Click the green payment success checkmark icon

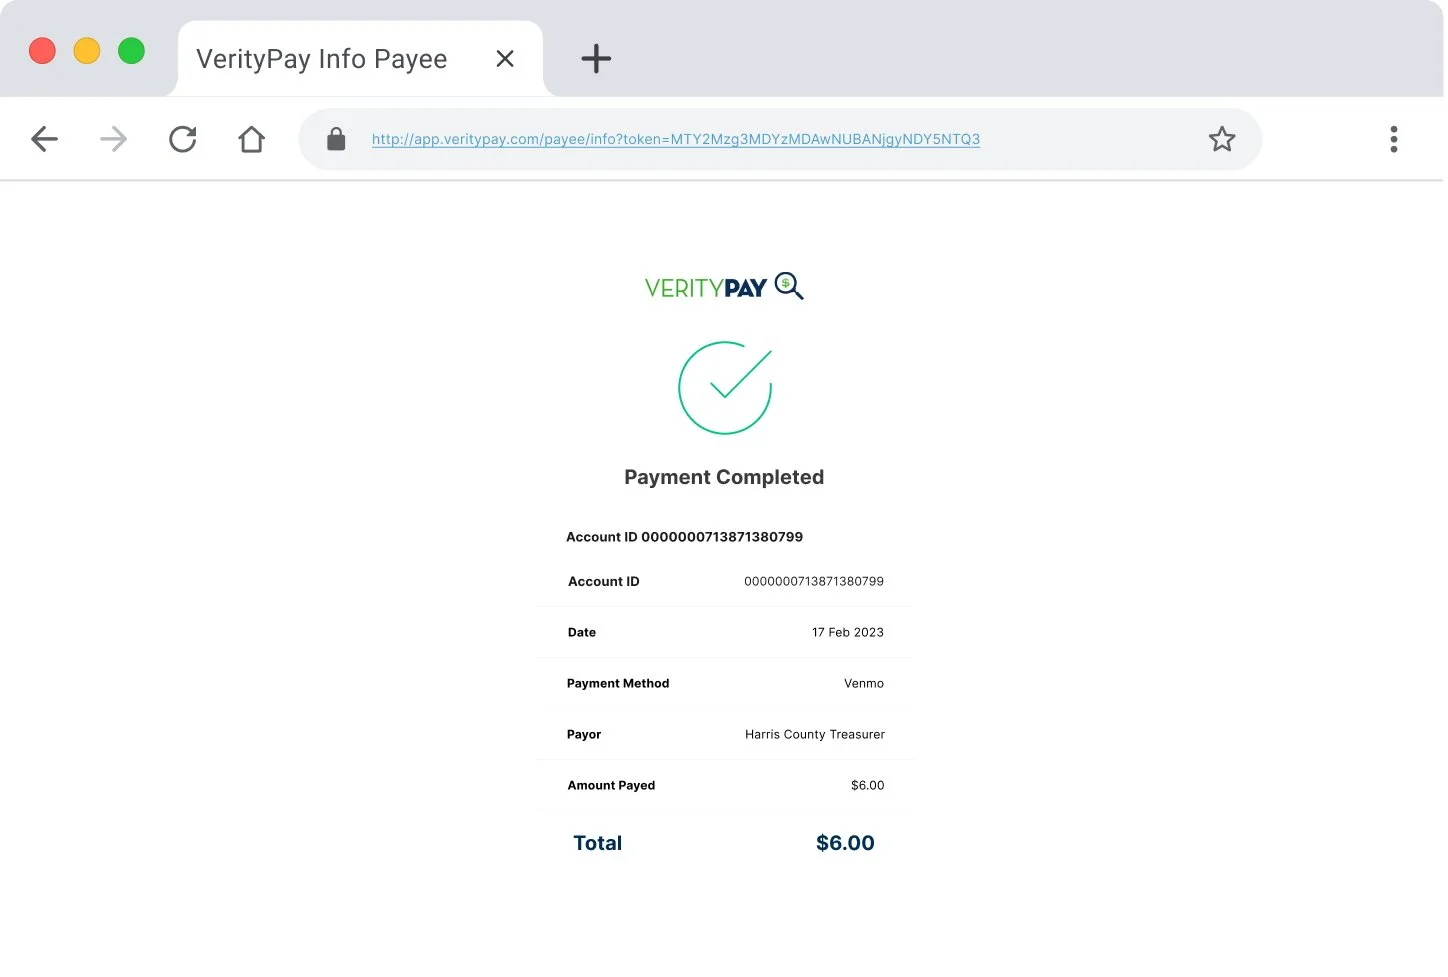pos(724,388)
